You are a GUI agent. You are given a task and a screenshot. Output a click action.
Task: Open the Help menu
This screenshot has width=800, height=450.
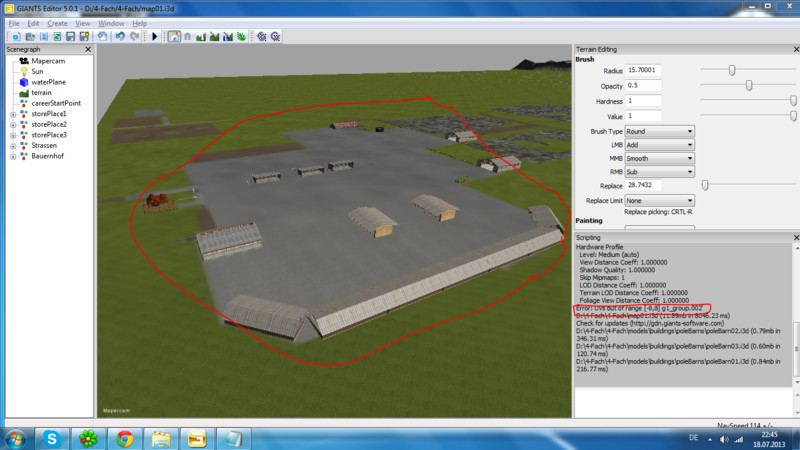coord(139,23)
